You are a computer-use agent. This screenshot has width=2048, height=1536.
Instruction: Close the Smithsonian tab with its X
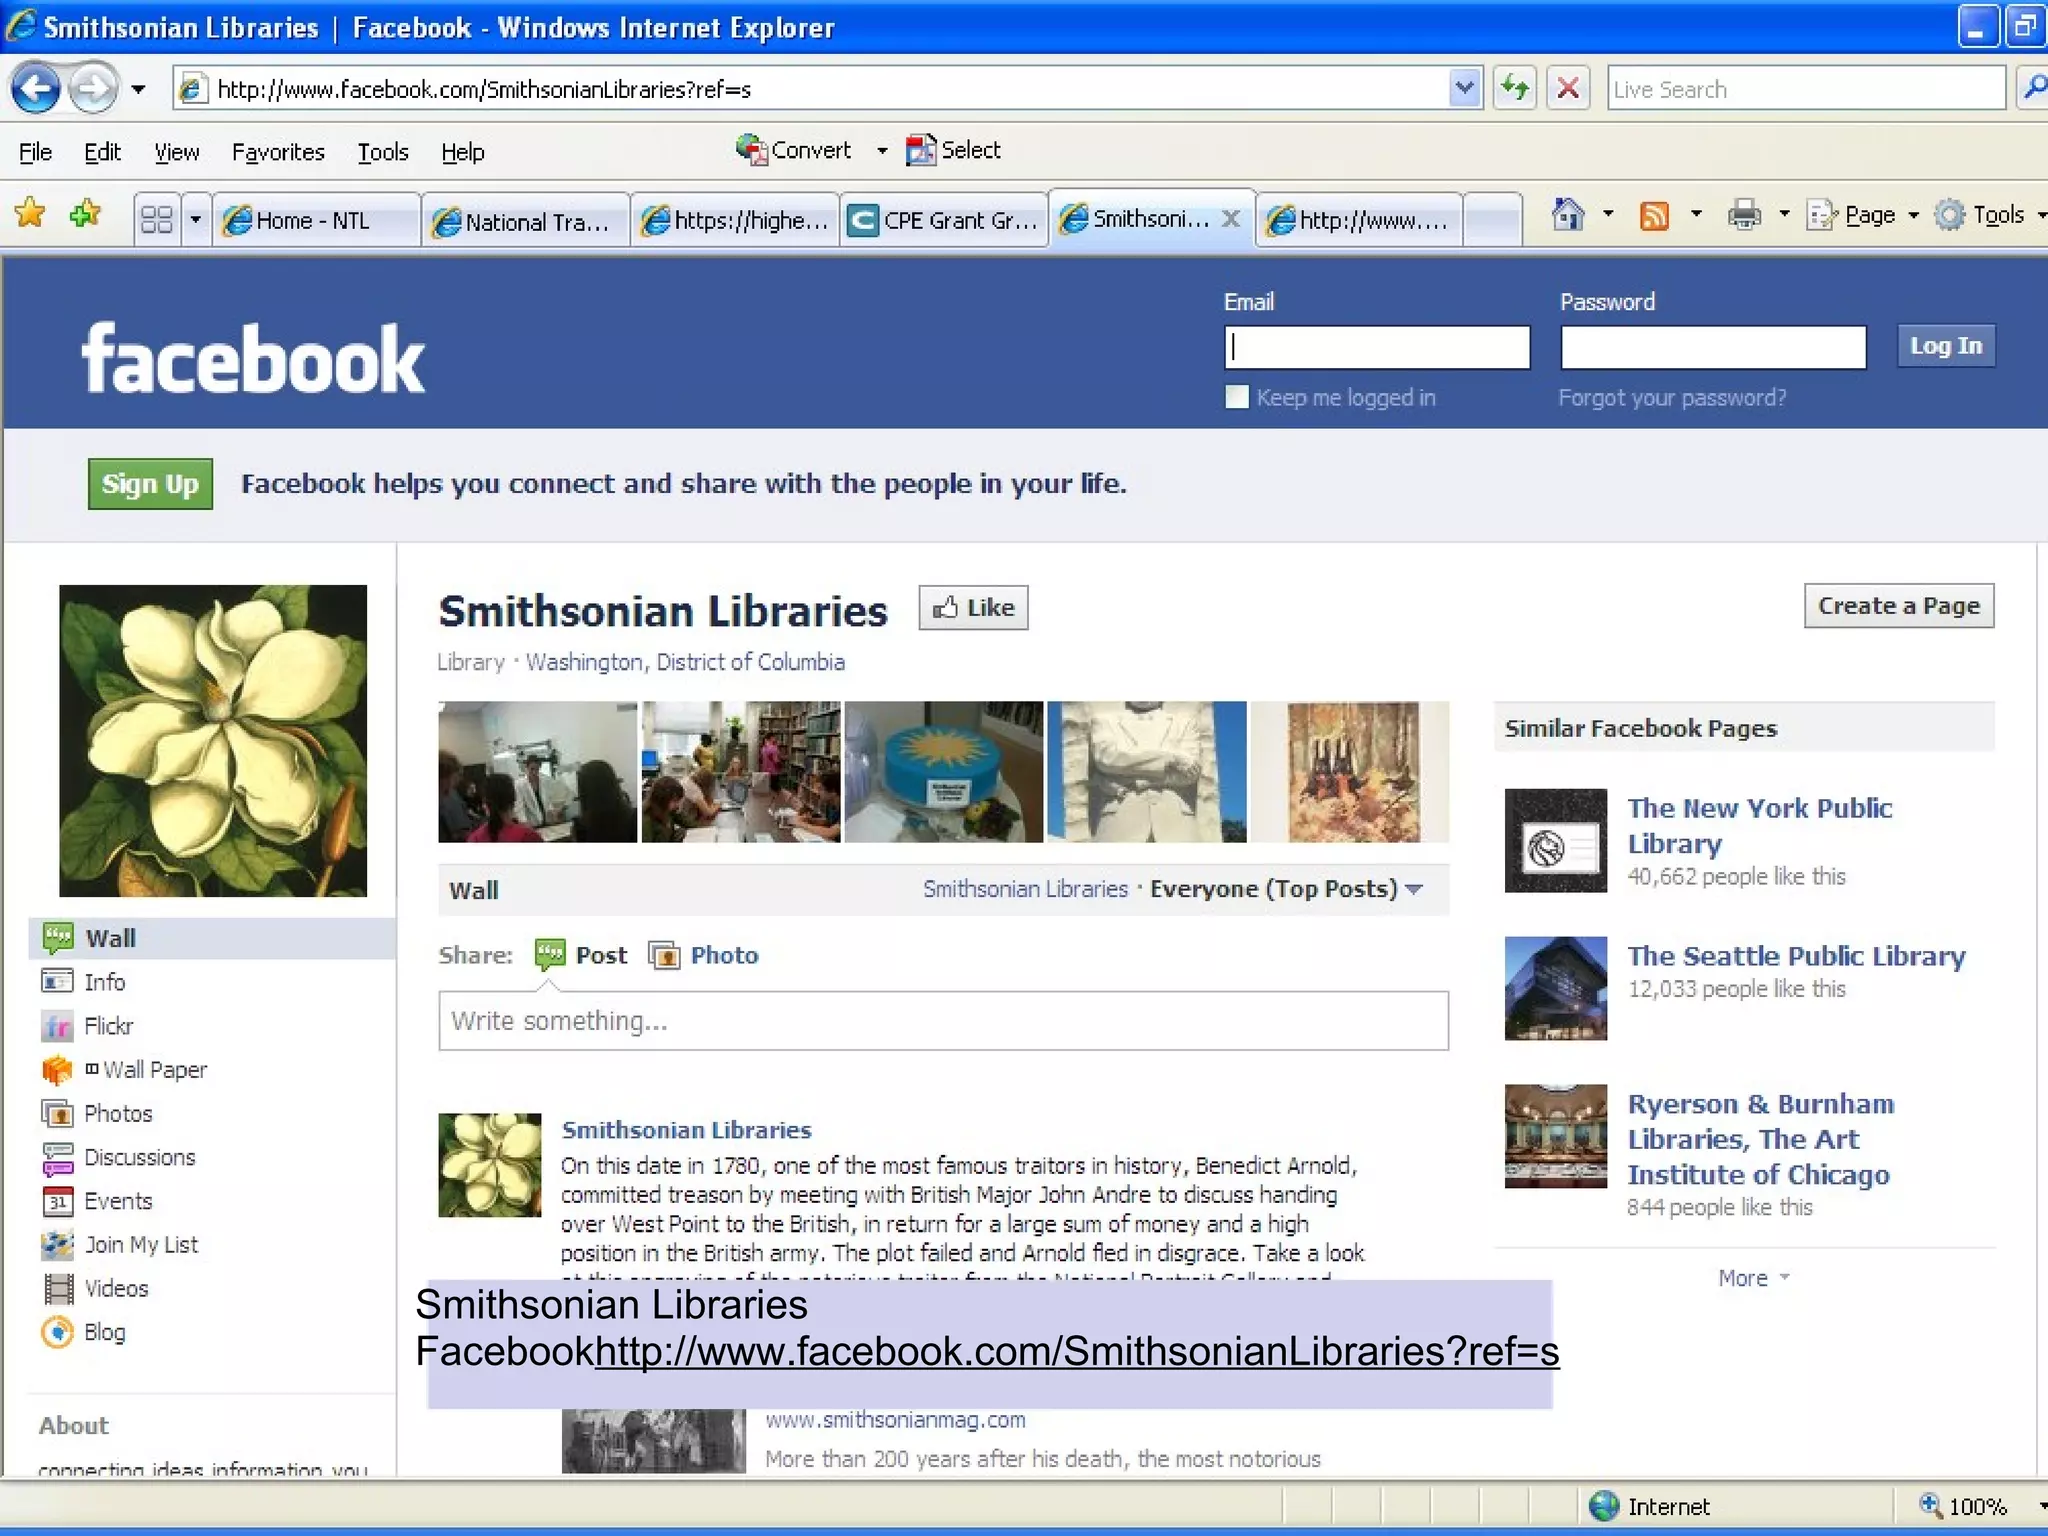(x=1231, y=218)
